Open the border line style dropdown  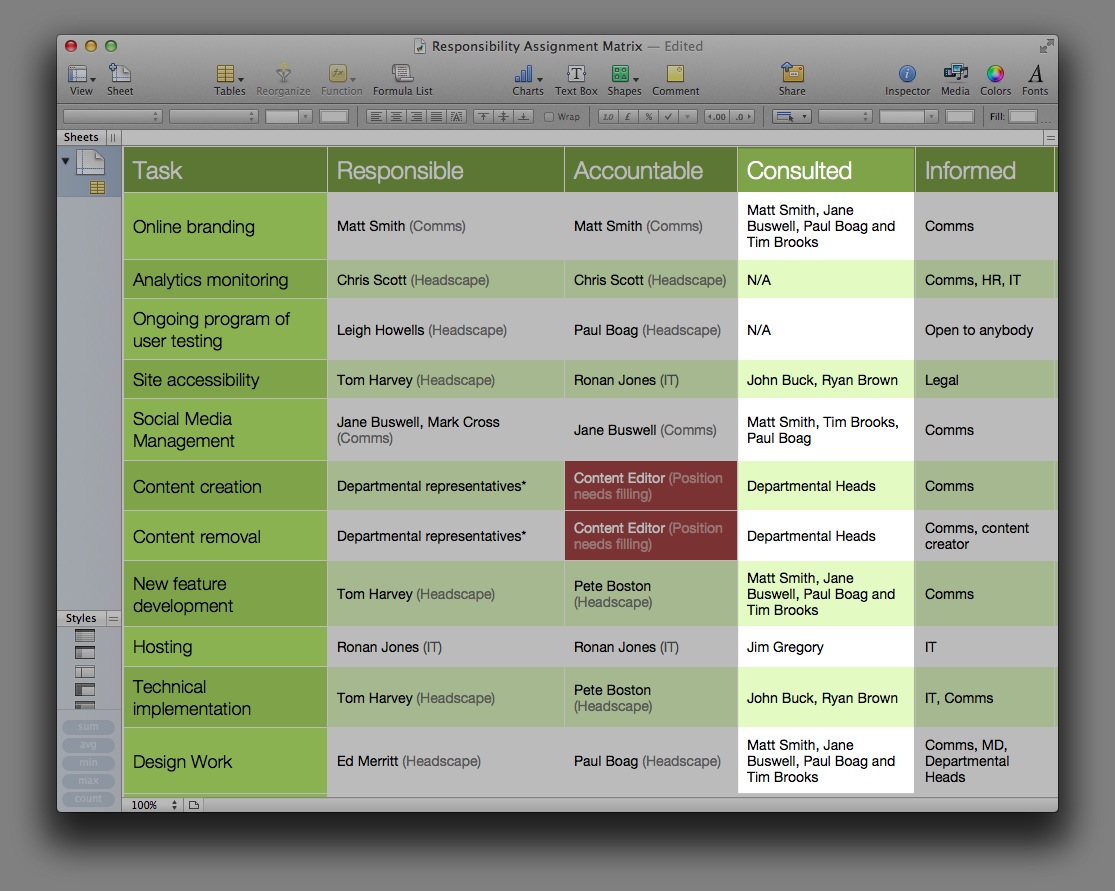tap(845, 117)
